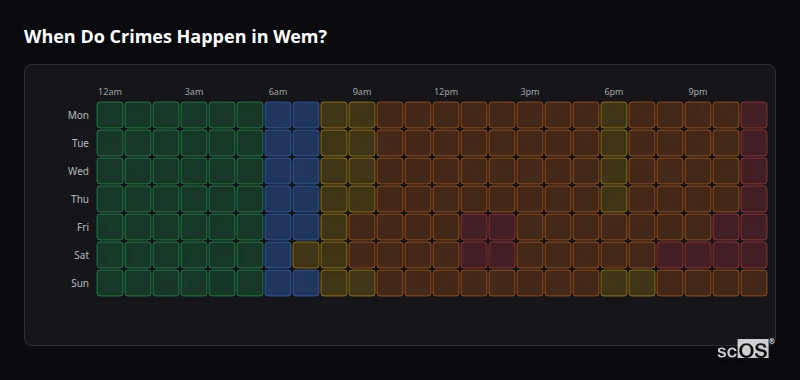Click the '3am' column label
This screenshot has width=800, height=380.
pos(194,92)
